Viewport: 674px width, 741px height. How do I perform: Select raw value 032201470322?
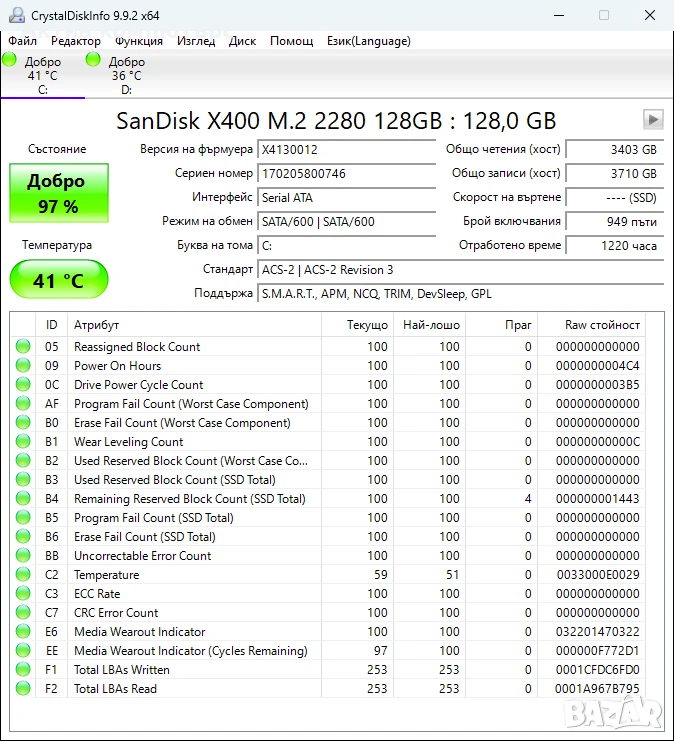pos(597,632)
